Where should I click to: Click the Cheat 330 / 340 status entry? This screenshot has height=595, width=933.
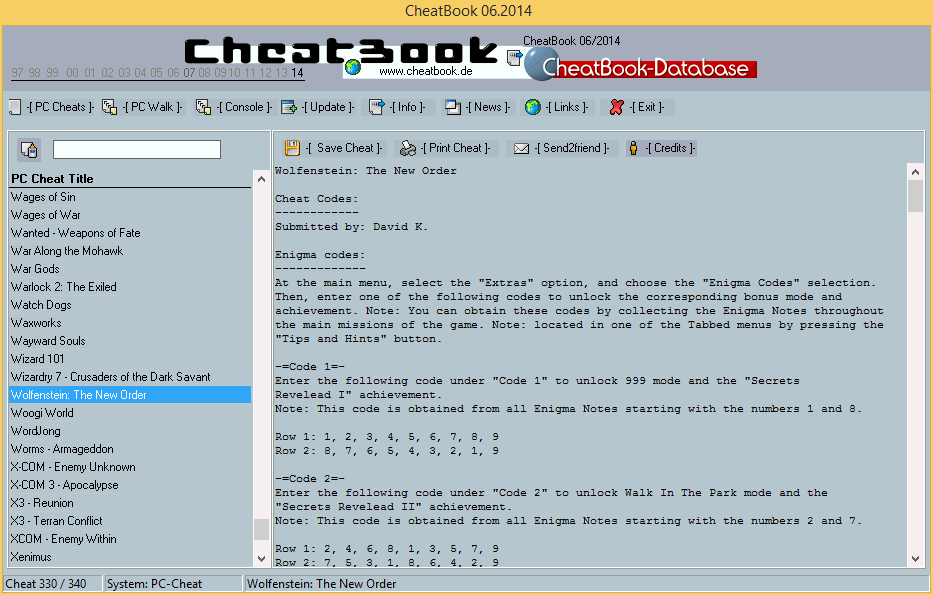click(52, 584)
